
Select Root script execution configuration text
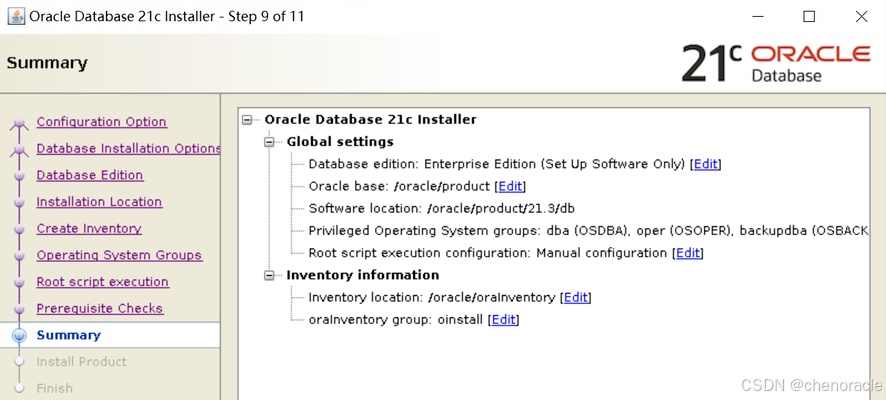[x=488, y=253]
